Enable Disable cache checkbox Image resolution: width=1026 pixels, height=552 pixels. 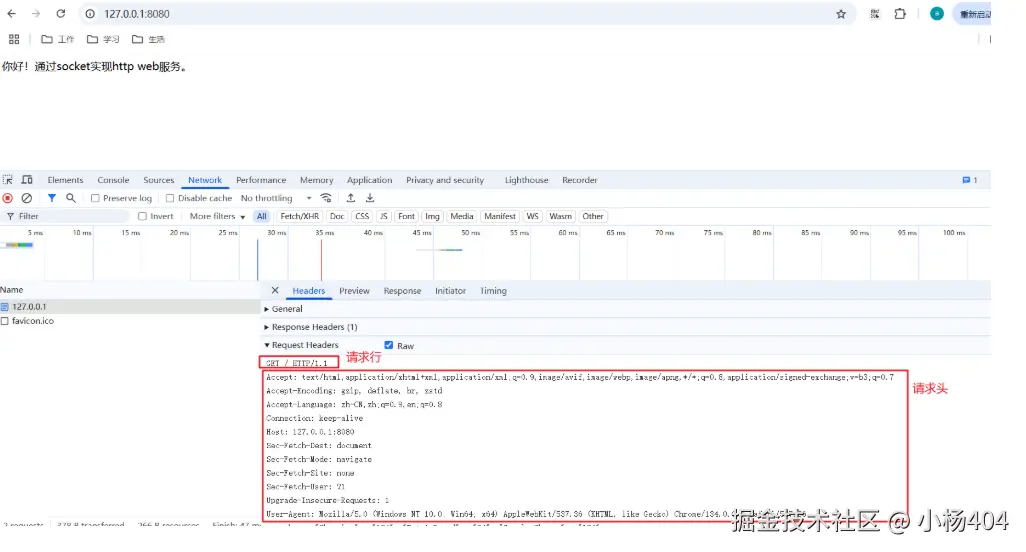coord(169,198)
